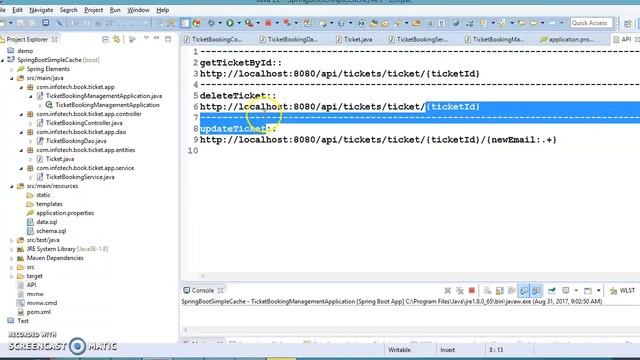Expand the Maven Dependencies node
Image resolution: width=640 pixels, height=360 pixels.
pos(12,258)
